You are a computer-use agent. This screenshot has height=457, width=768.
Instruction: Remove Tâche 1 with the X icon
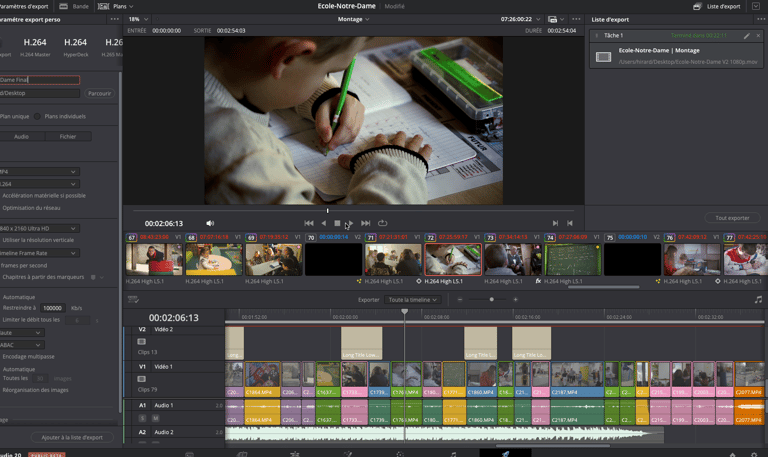(x=758, y=36)
